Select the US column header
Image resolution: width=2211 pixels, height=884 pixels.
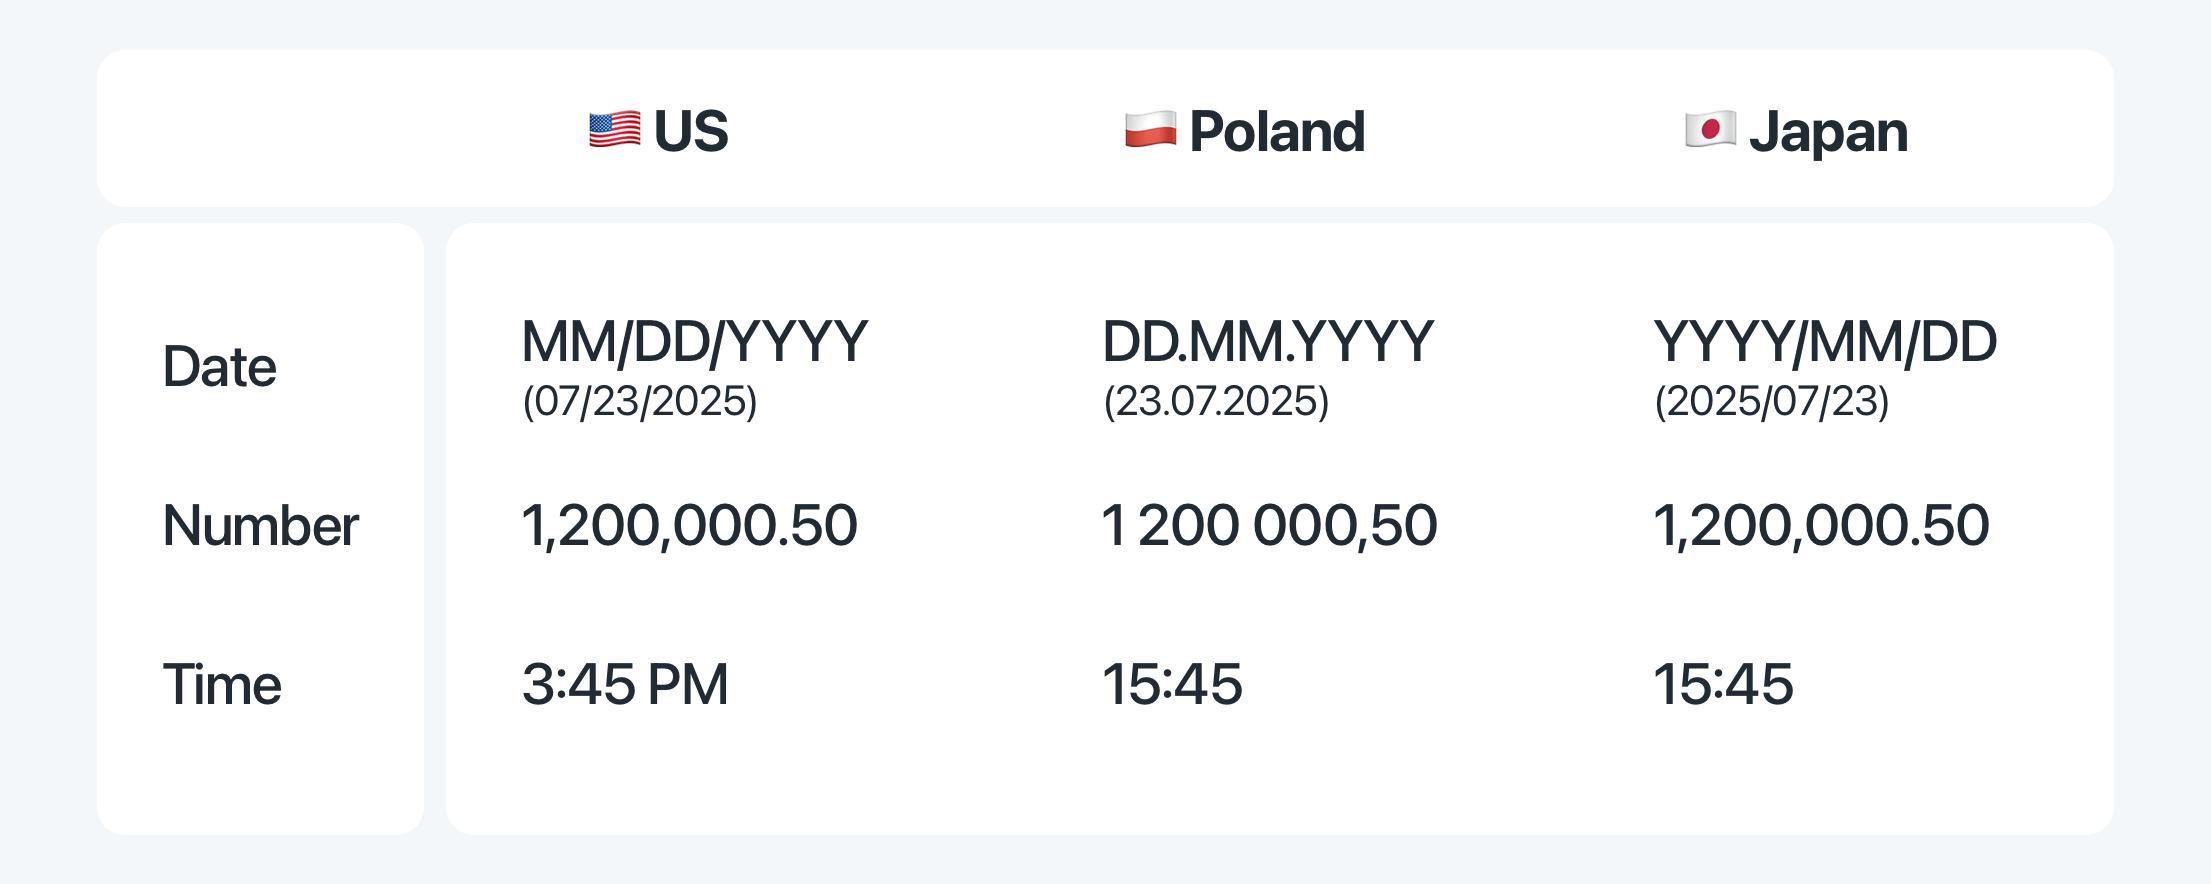659,131
